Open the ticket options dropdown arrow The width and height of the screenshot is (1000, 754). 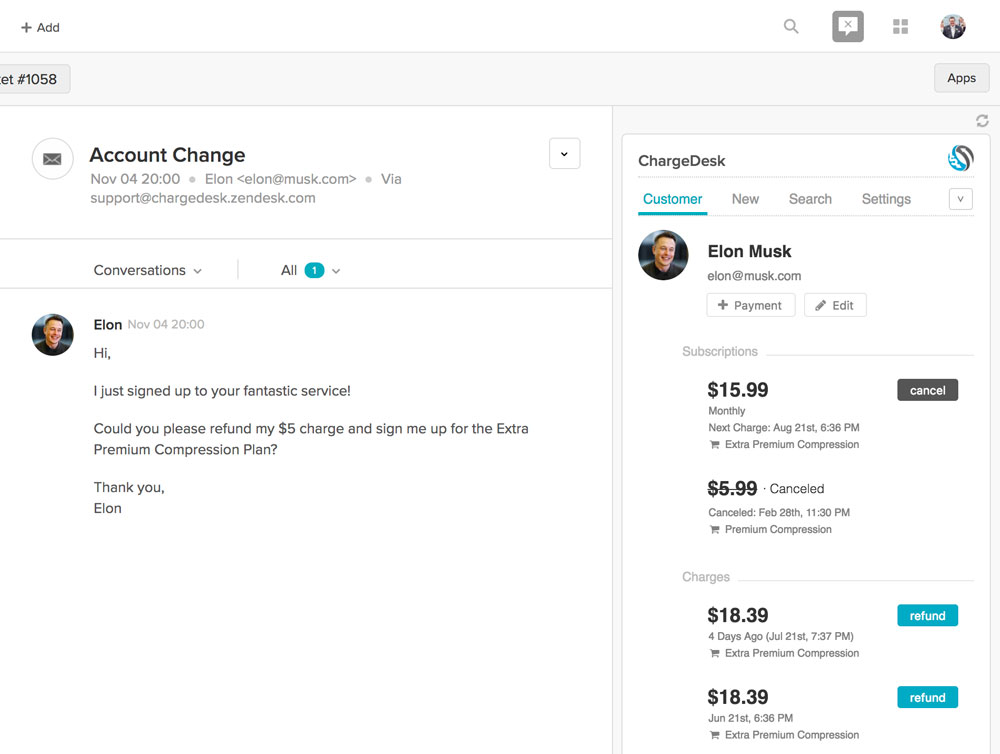point(564,154)
